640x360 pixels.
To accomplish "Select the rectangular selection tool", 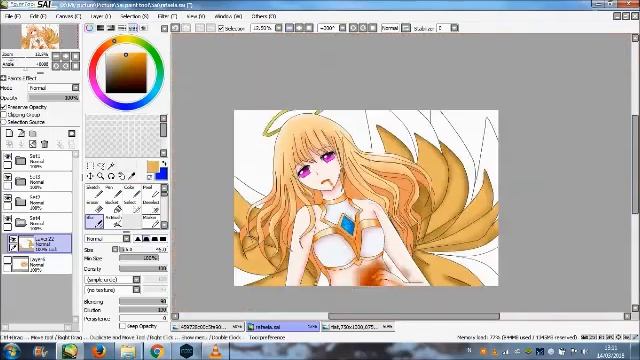I will 90,165.
